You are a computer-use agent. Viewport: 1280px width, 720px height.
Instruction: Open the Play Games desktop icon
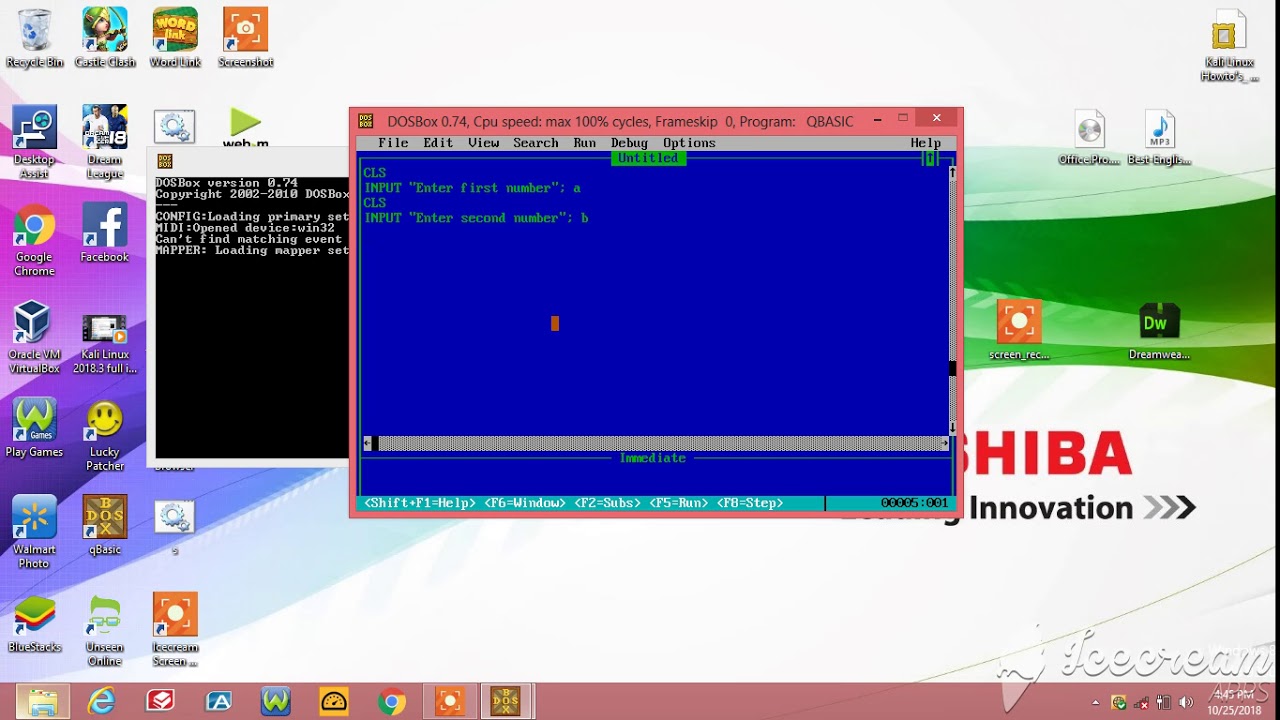coord(34,429)
